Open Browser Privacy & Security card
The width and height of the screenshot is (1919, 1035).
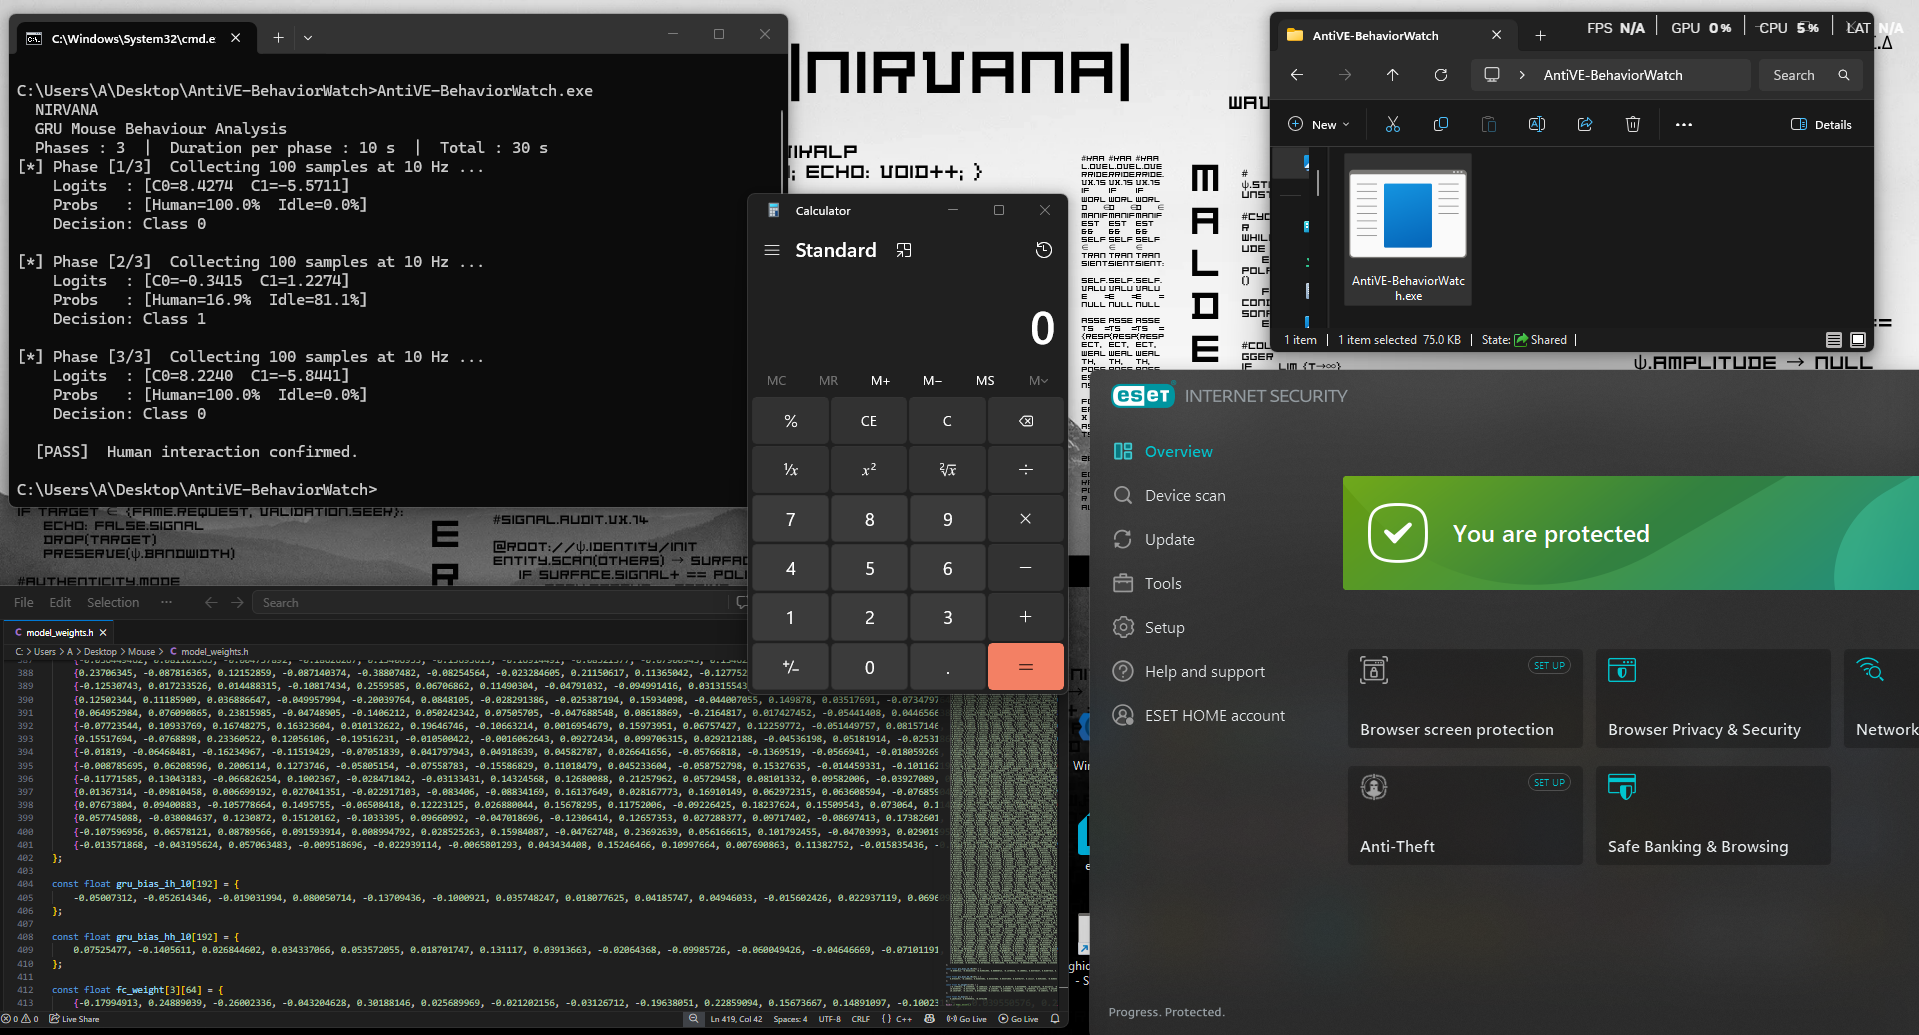(x=1713, y=698)
